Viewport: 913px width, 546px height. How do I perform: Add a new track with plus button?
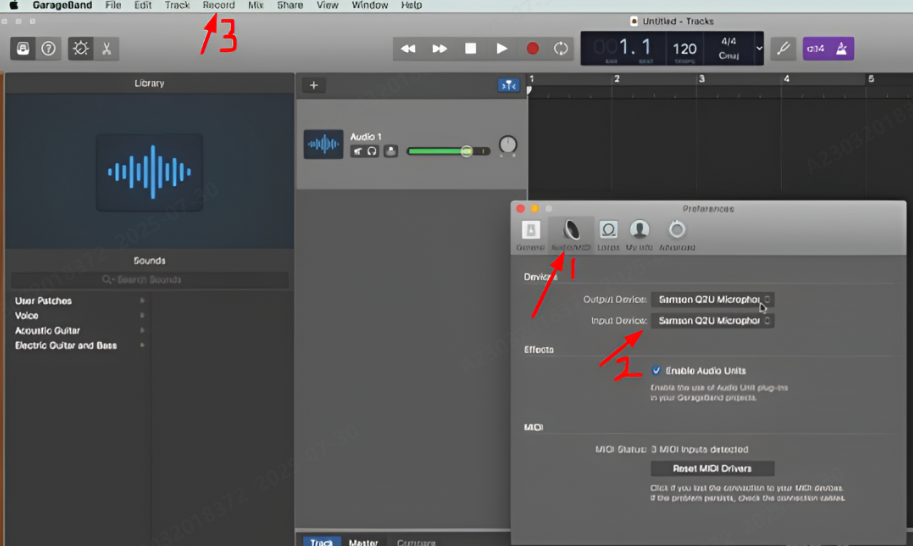314,86
